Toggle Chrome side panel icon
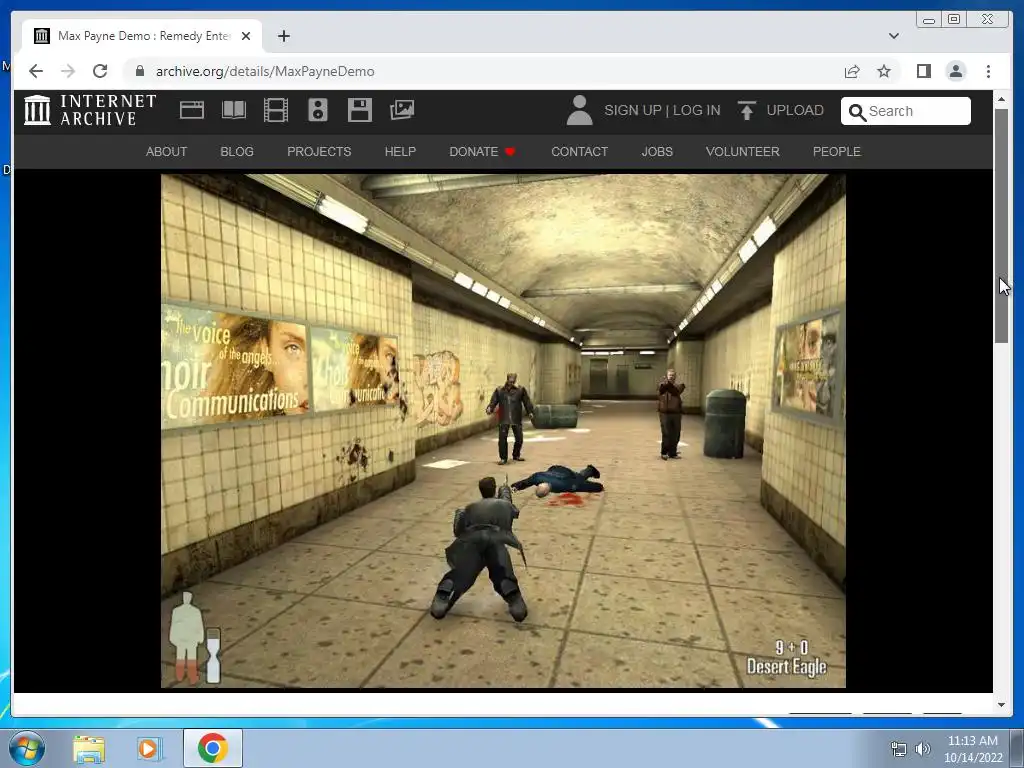 (x=923, y=71)
